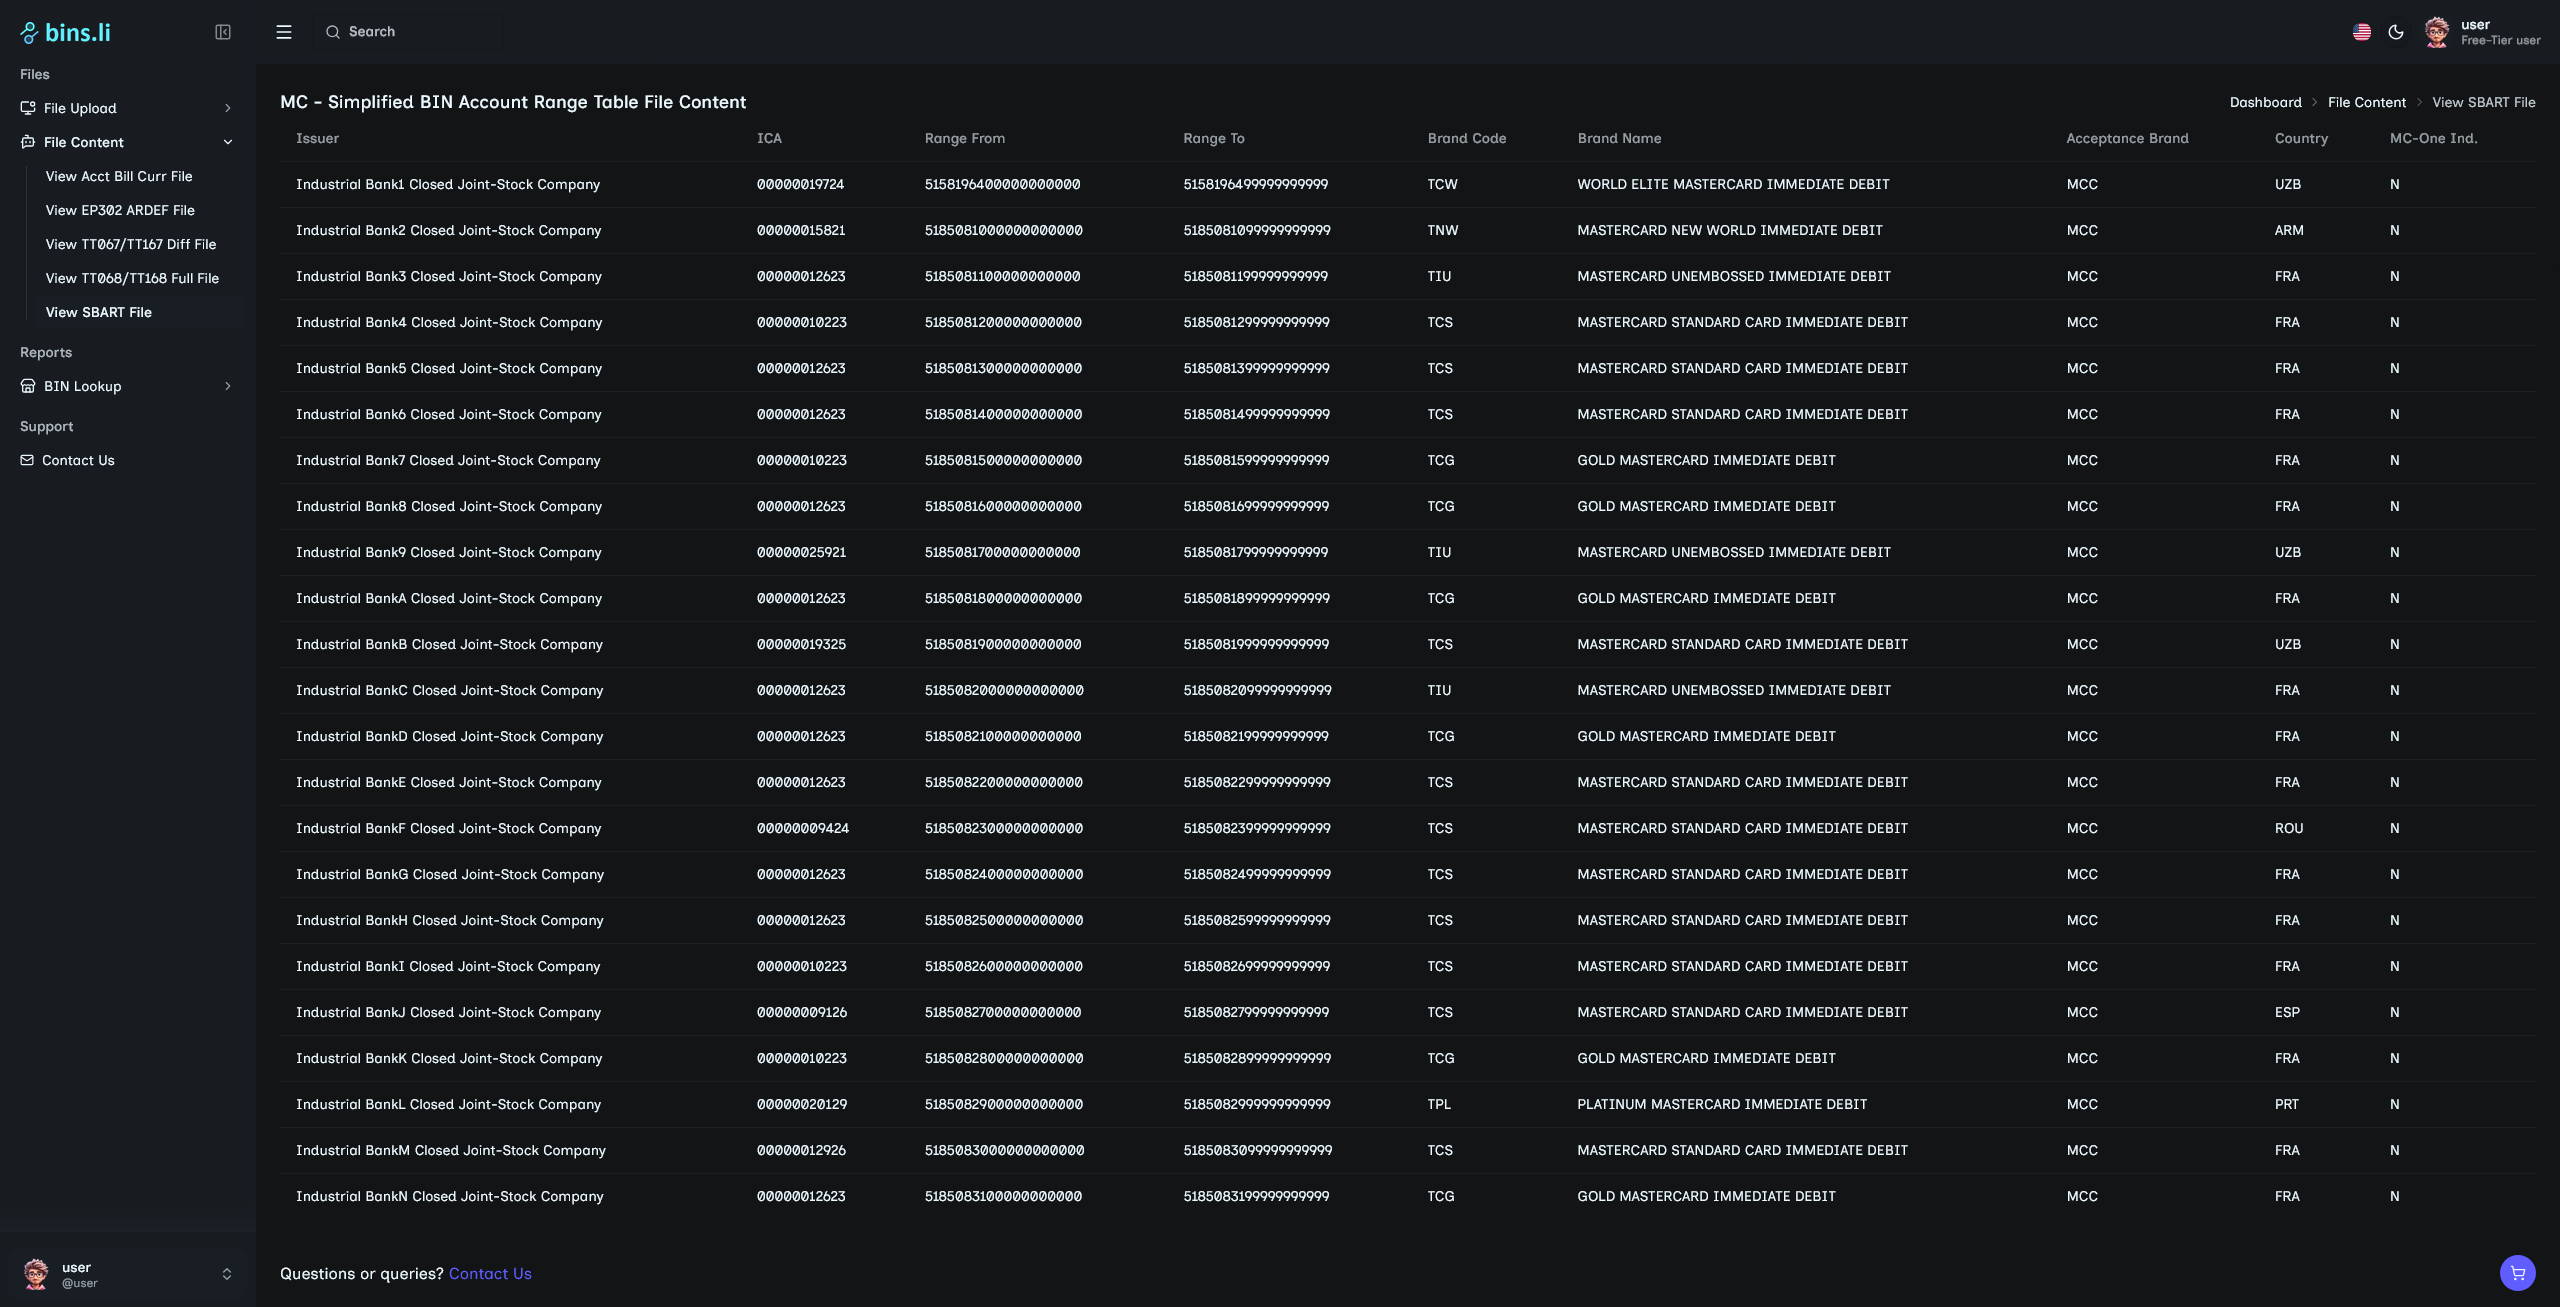Screen dimensions: 2560x1307
Task: Open View EP302 ARDEF File
Action: tap(120, 210)
